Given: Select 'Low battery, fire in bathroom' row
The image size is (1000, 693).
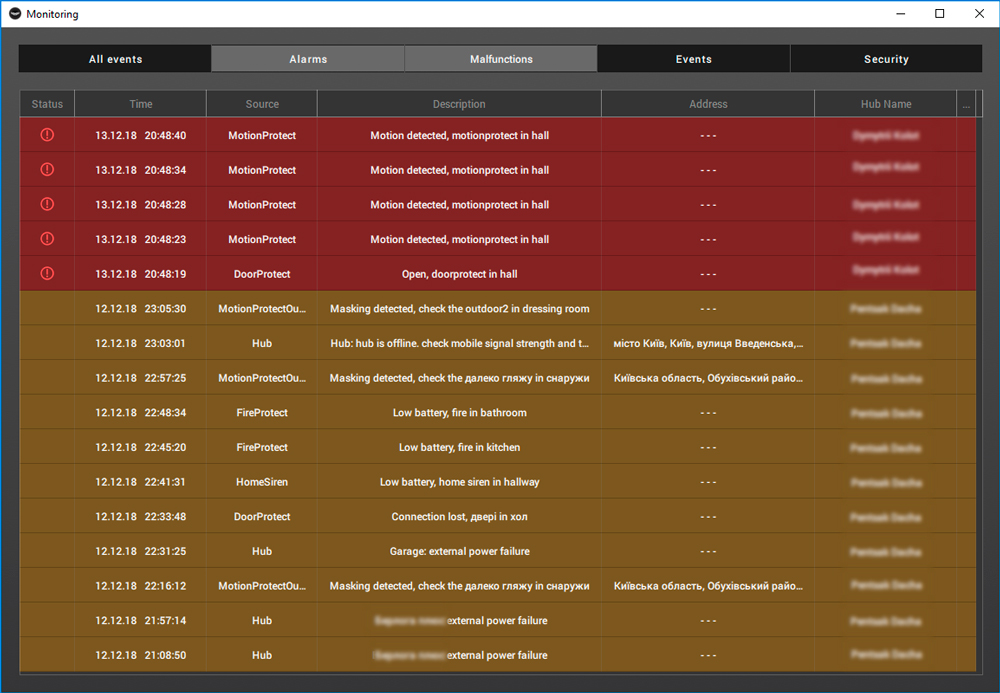Looking at the screenshot, I should tap(497, 412).
